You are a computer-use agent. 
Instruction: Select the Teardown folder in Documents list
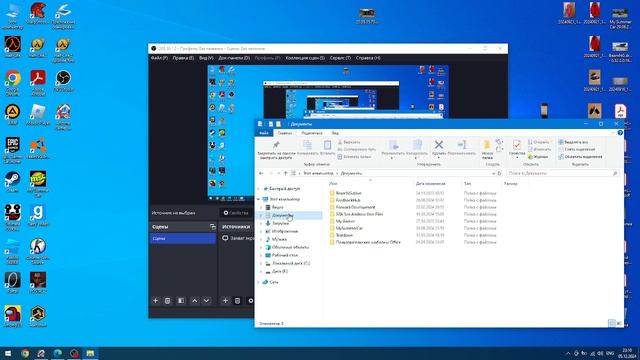344,235
